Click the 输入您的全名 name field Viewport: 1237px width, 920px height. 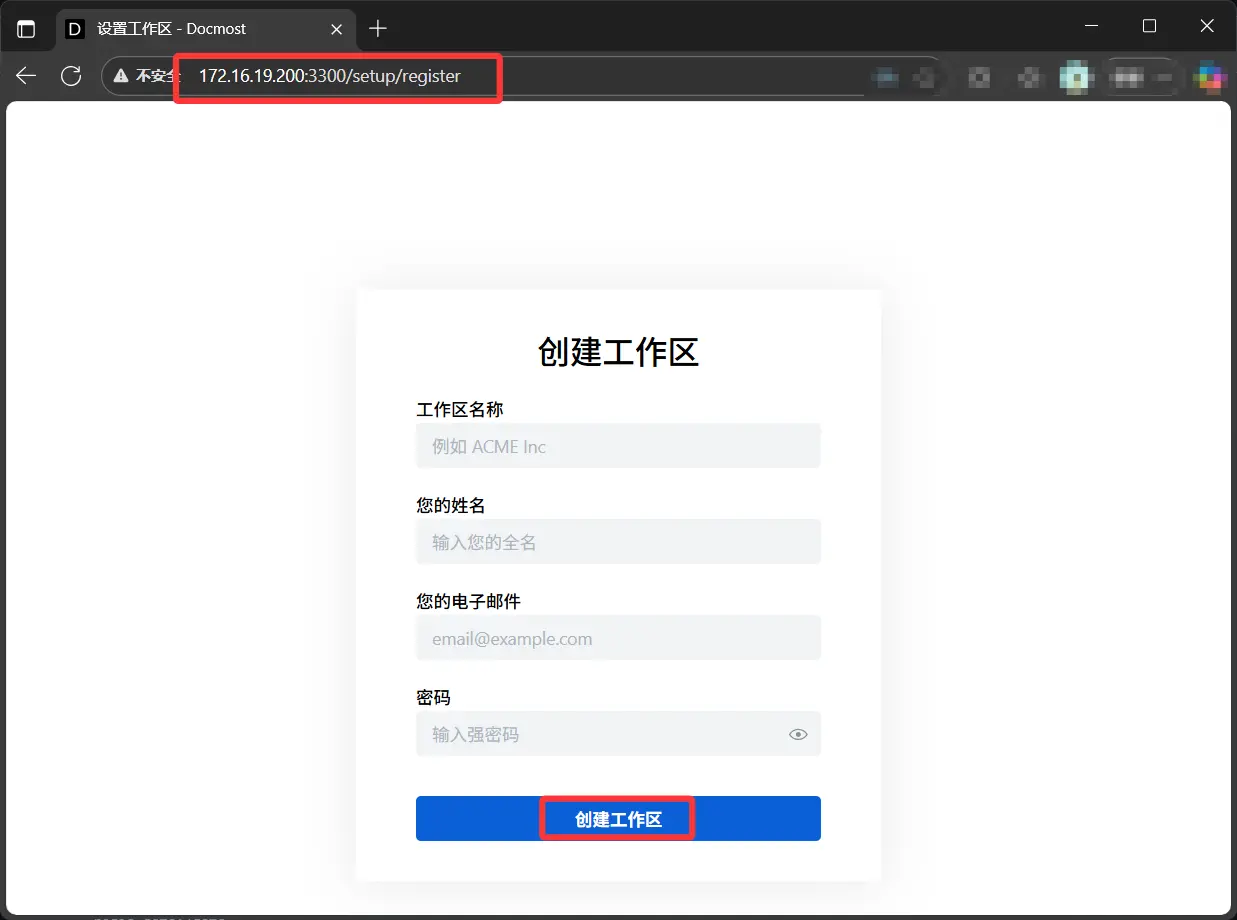[x=618, y=542]
